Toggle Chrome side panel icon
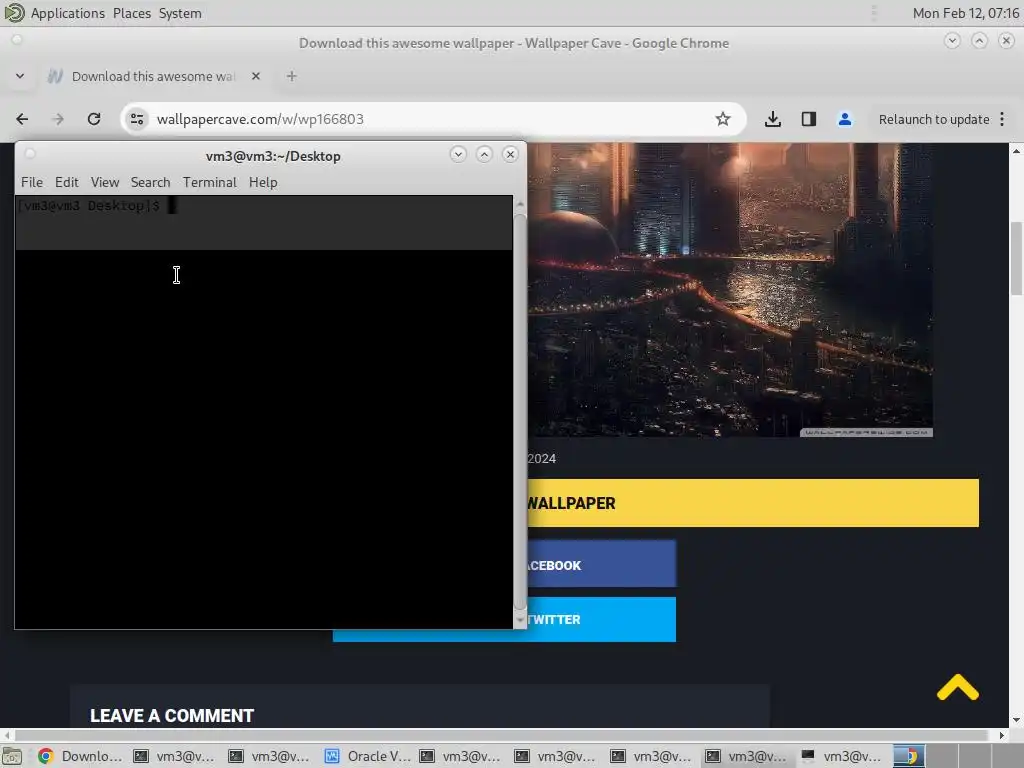The width and height of the screenshot is (1024, 768). [x=808, y=119]
